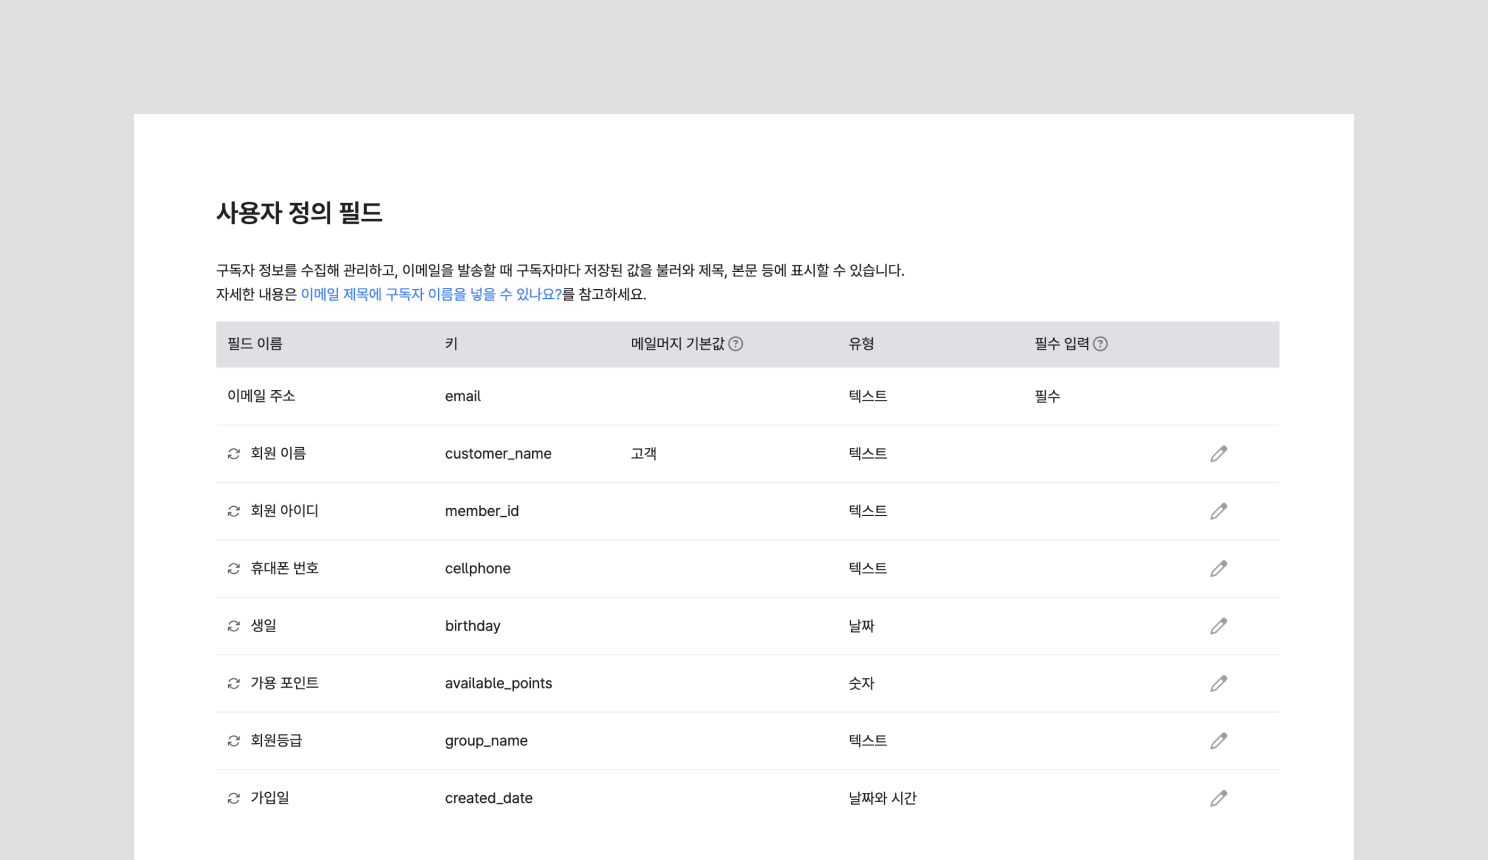The width and height of the screenshot is (1488, 860).
Task: Edit the 휴대폰 번호 field with pencil icon
Action: click(x=1218, y=569)
